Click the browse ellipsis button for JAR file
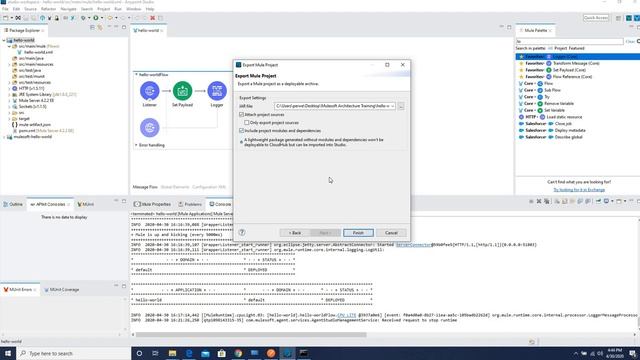 click(x=401, y=106)
